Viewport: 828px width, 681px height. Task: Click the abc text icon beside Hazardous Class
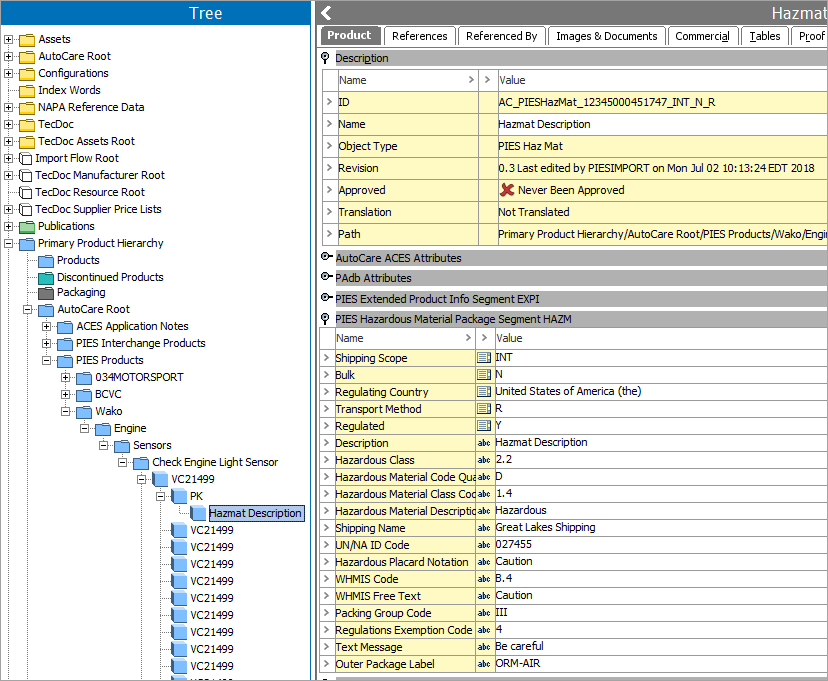point(484,460)
